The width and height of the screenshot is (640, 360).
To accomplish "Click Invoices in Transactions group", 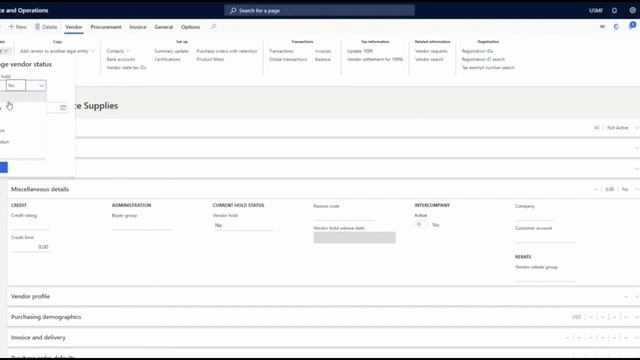I will (323, 51).
